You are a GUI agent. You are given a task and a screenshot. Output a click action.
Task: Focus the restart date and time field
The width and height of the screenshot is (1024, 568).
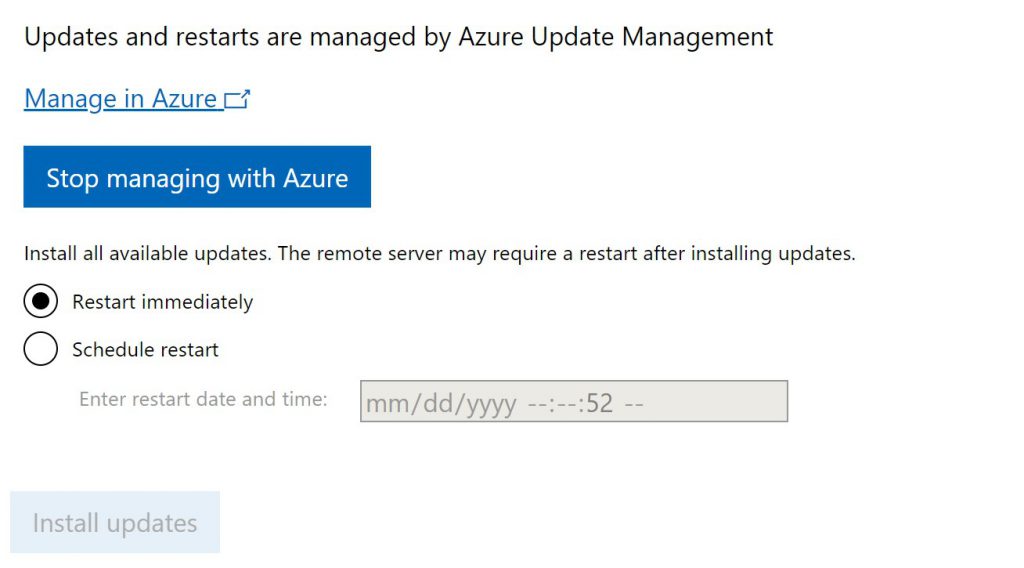[574, 401]
